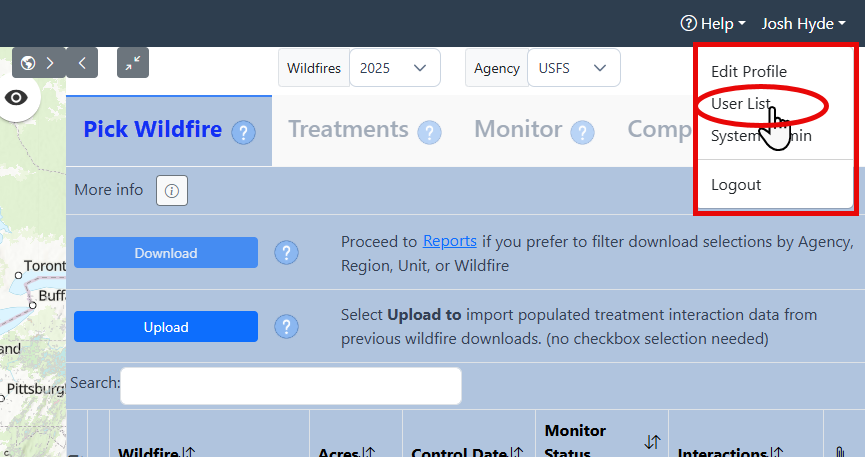Follow the Reports link
Screen dimensions: 865x457
point(450,241)
